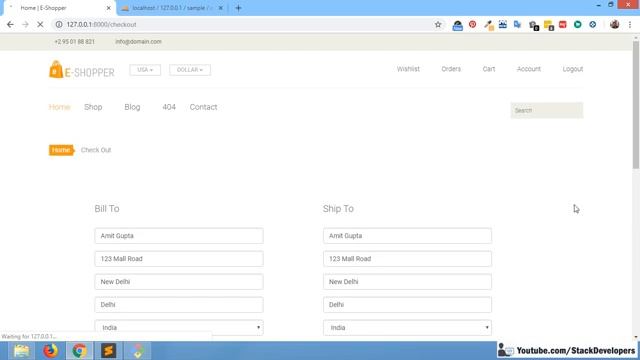The height and width of the screenshot is (360, 640).
Task: Open the Chrome profile avatar
Action: click(x=614, y=24)
